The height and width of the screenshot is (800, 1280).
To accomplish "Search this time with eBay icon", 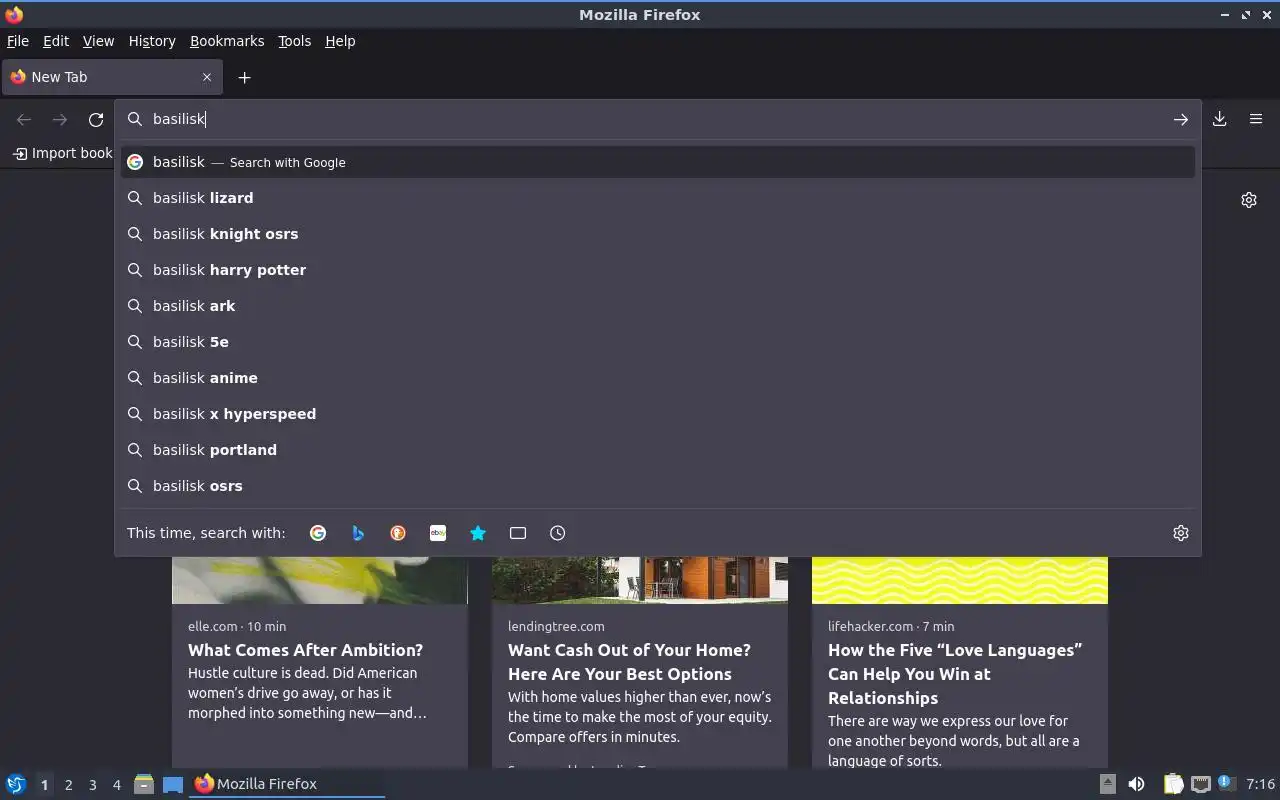I will (438, 533).
